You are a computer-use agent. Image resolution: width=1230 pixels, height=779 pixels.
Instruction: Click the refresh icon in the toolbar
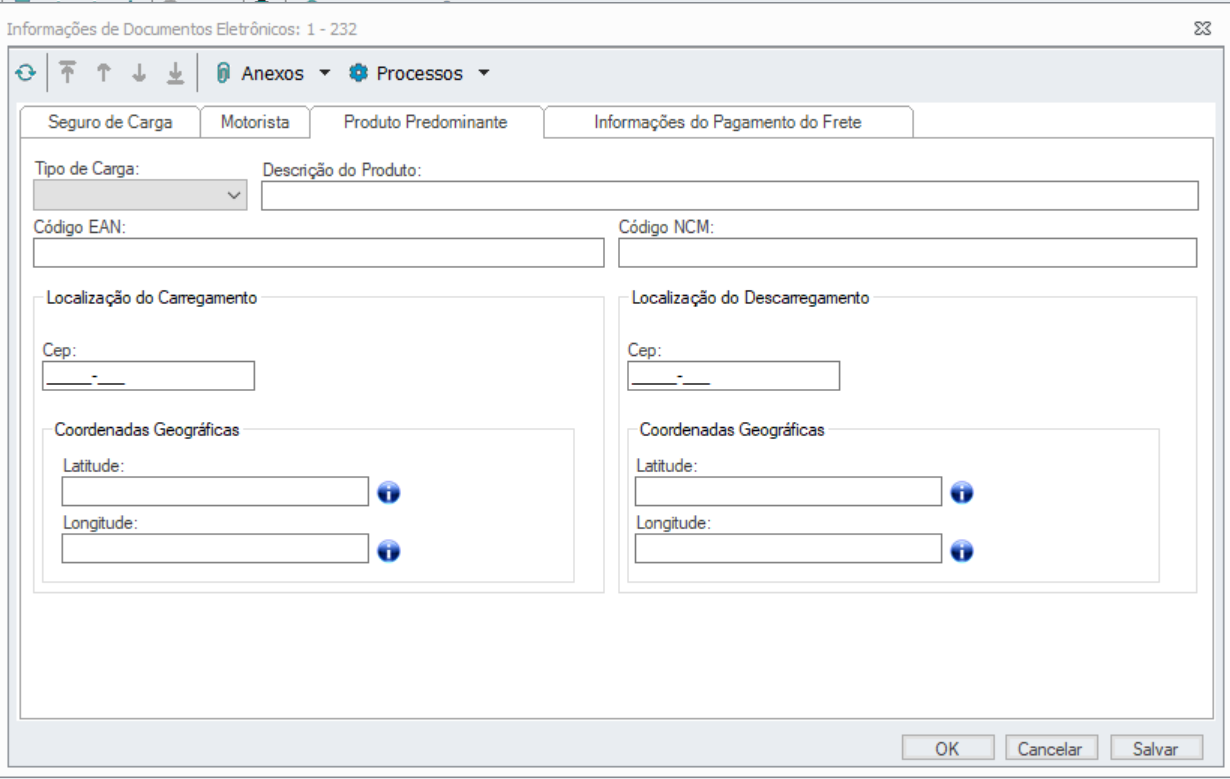tap(26, 73)
